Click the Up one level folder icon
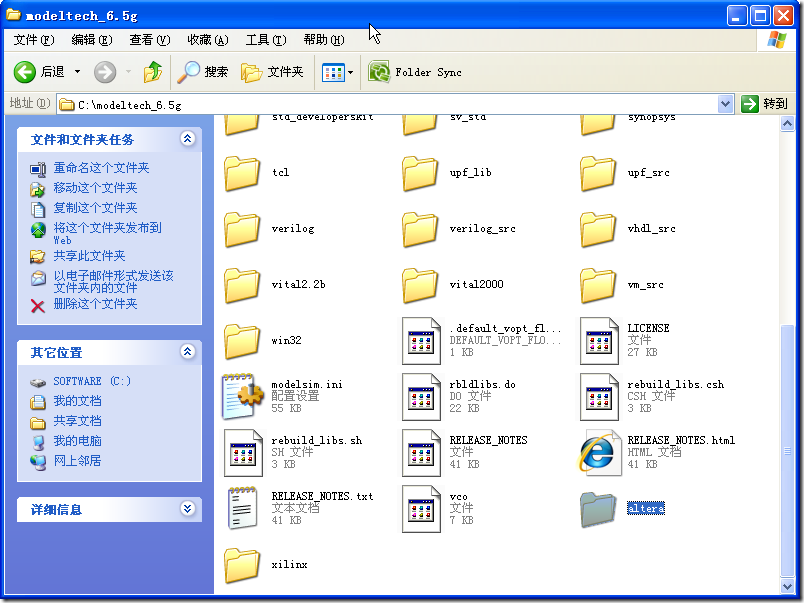This screenshot has height=603, width=804. coord(152,72)
